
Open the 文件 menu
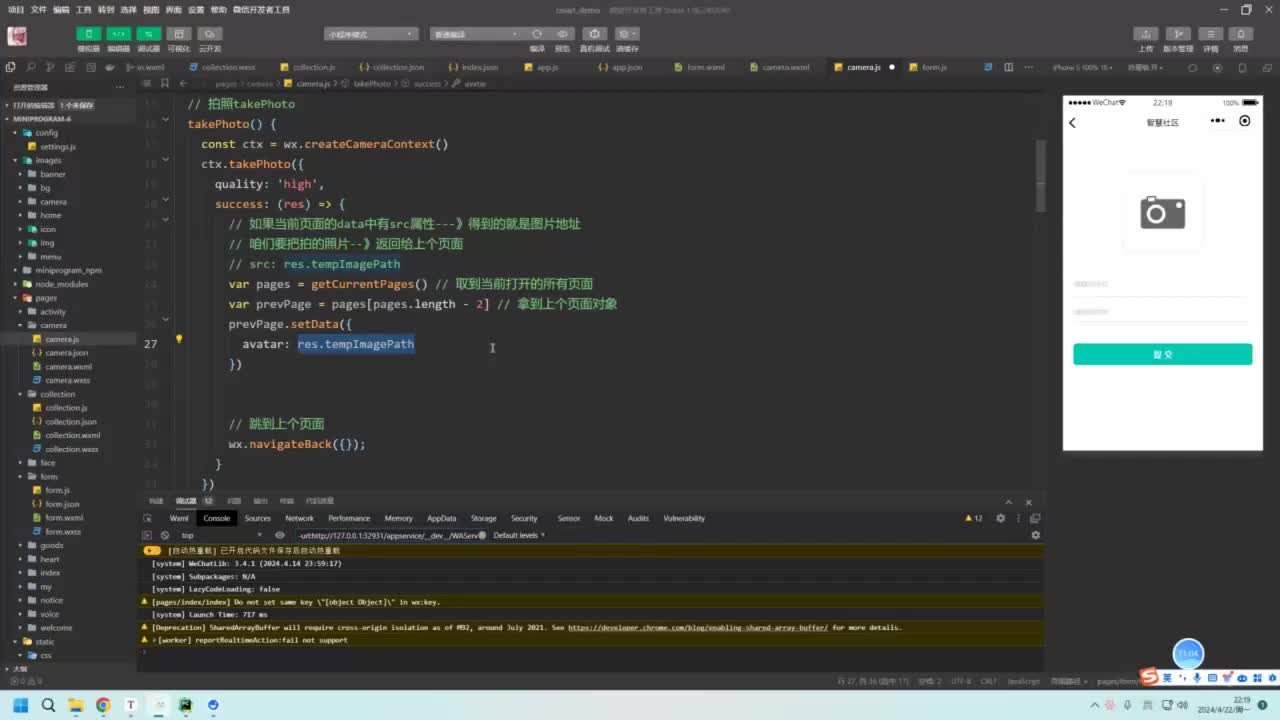pyautogui.click(x=38, y=9)
